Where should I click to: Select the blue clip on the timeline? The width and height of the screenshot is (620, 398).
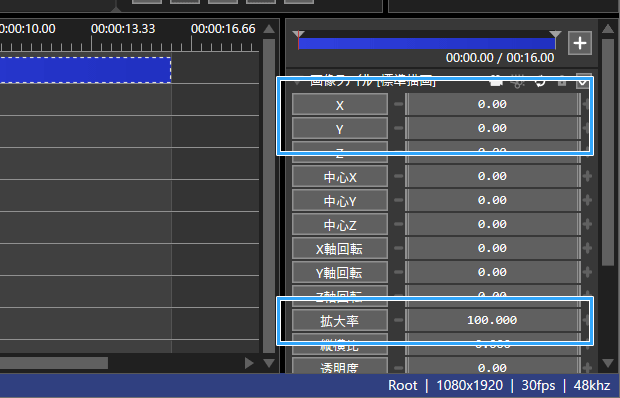[x=85, y=70]
